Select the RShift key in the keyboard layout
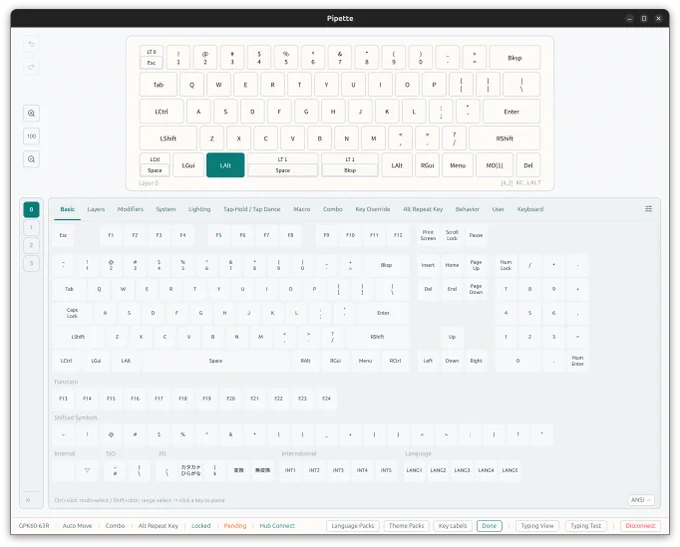Image resolution: width=680 pixels, height=547 pixels. click(x=505, y=138)
